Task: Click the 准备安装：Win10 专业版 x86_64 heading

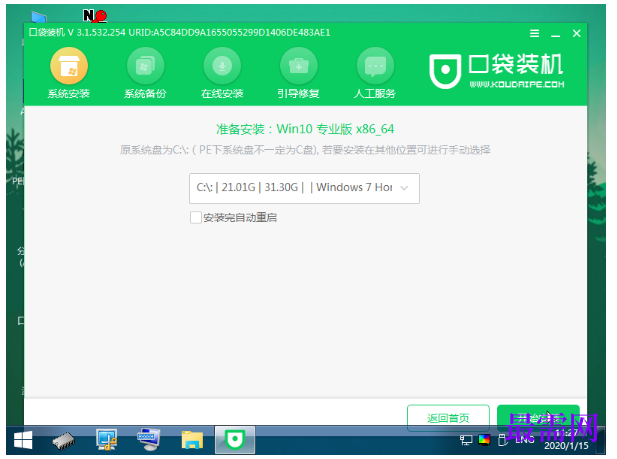Action: click(x=305, y=129)
